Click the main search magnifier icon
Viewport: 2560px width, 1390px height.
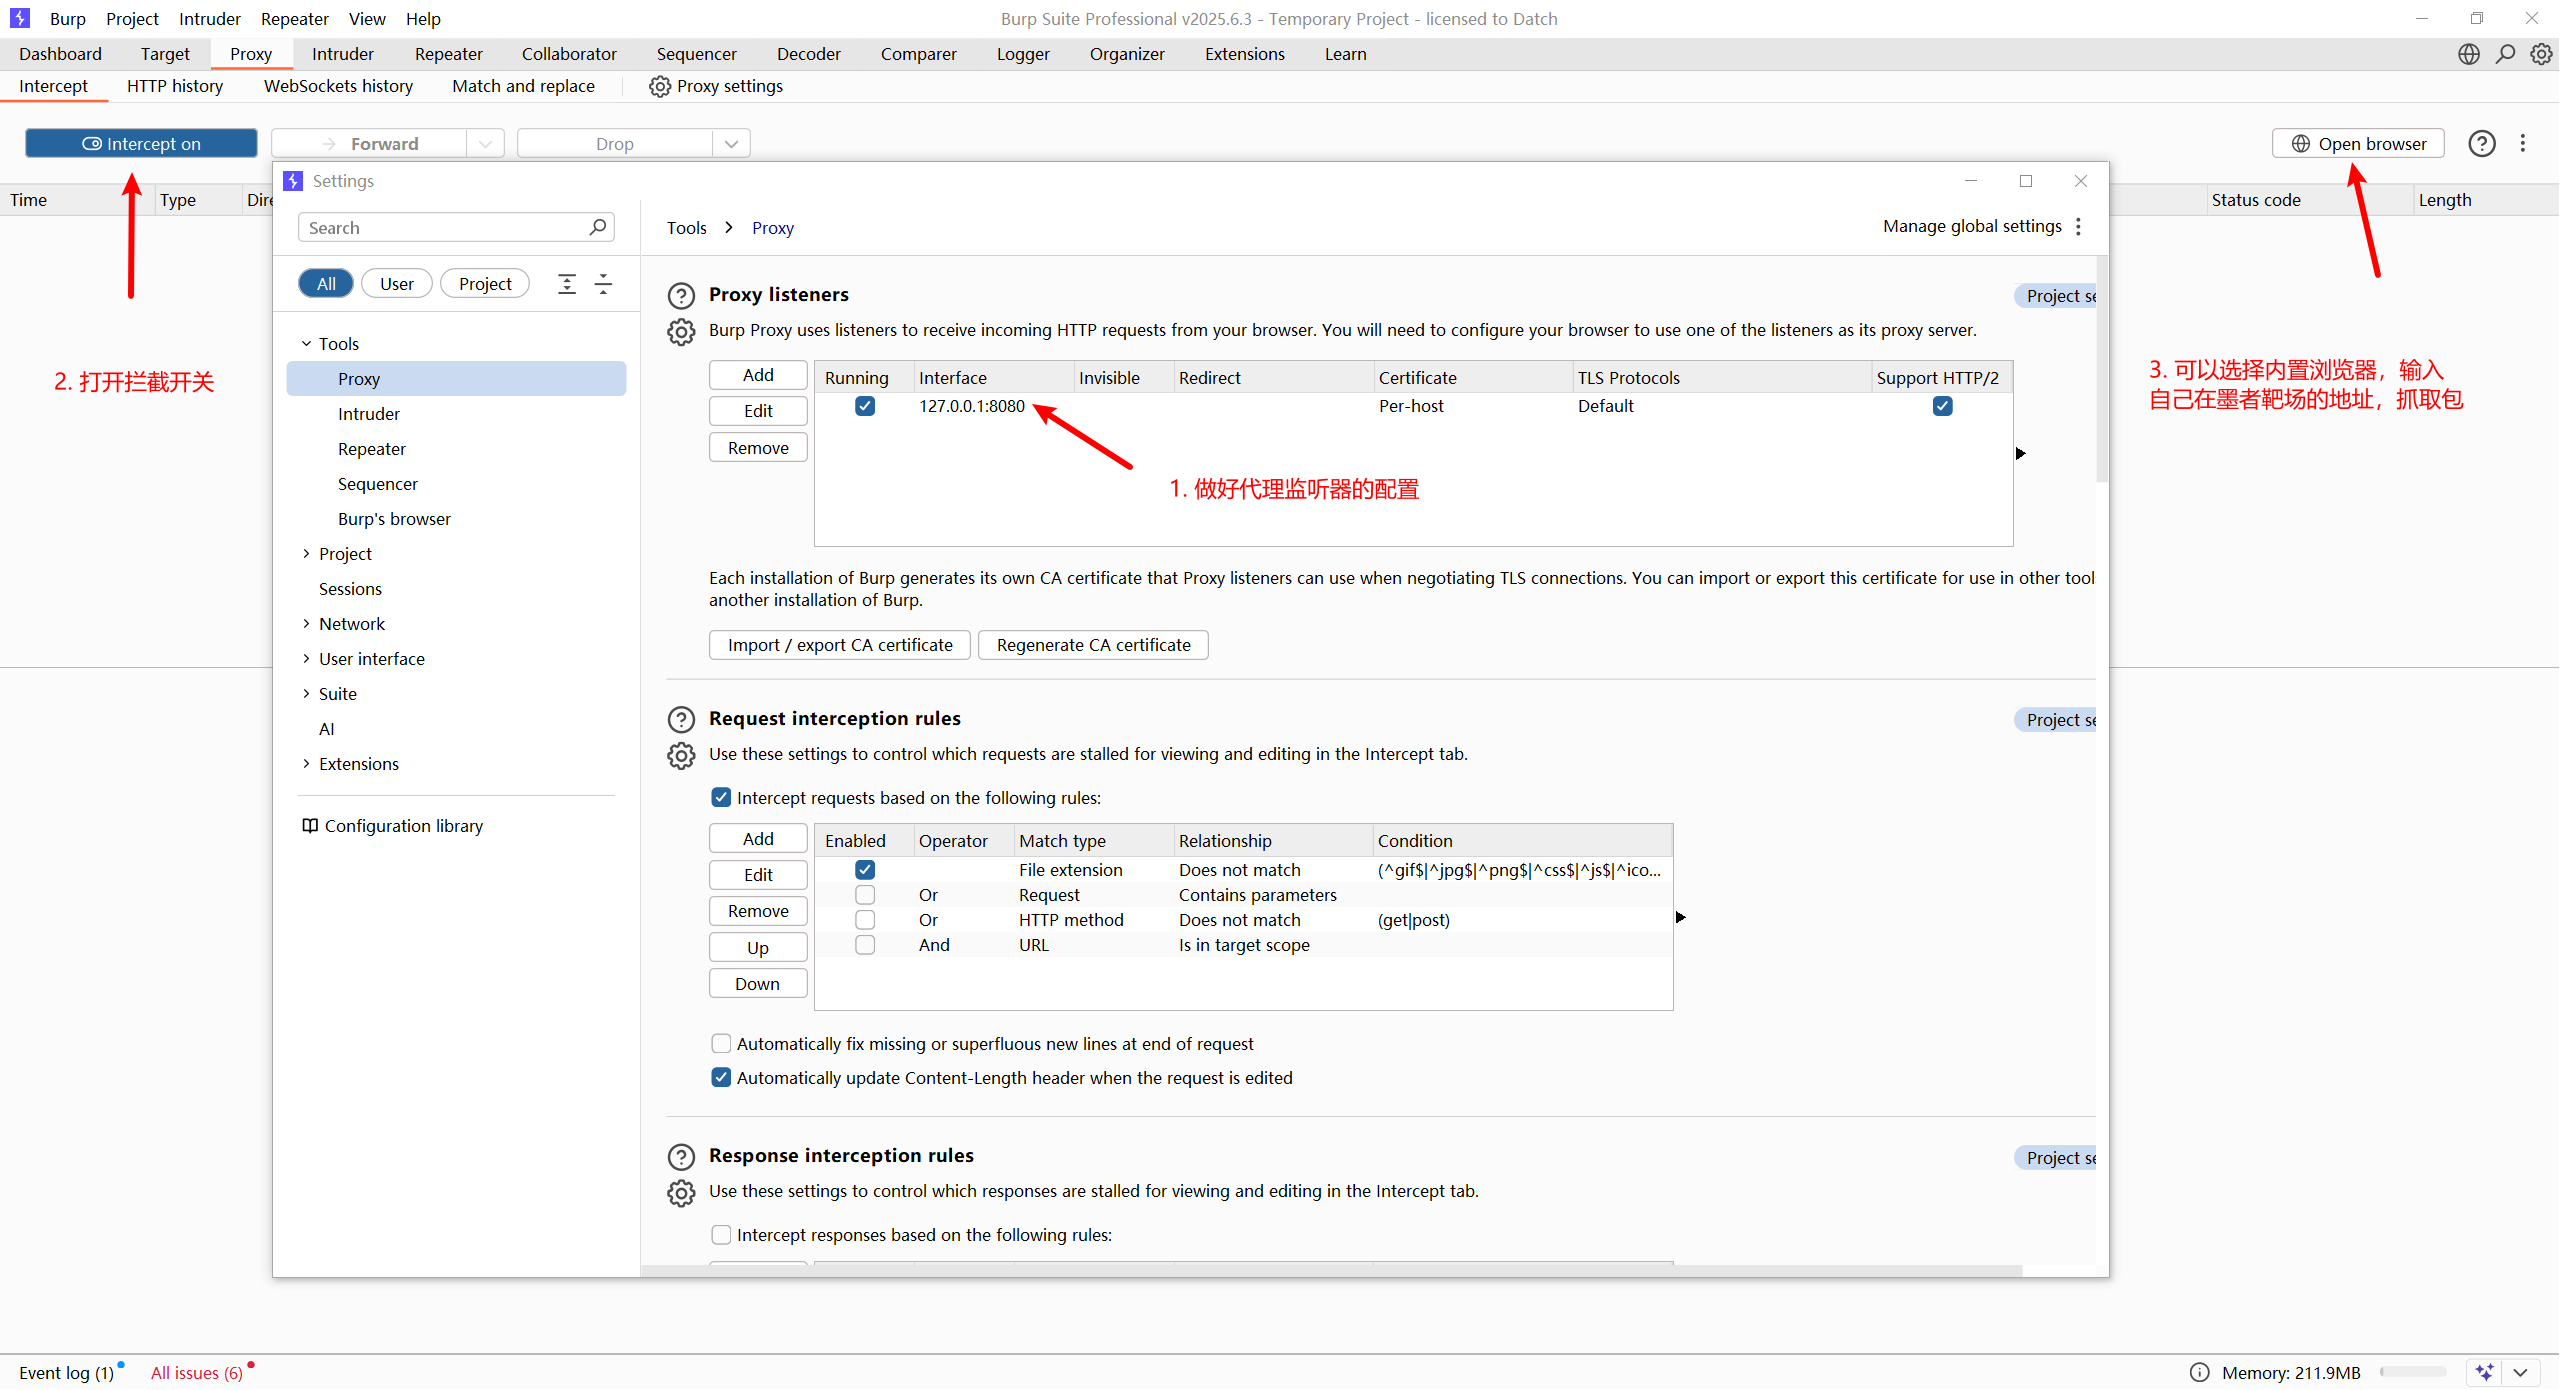click(2505, 54)
